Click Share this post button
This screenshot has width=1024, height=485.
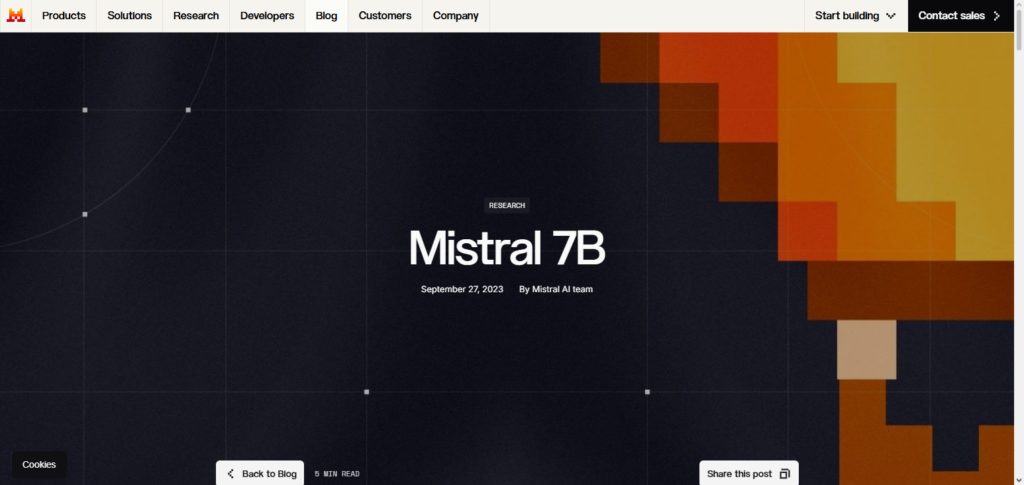(748, 473)
